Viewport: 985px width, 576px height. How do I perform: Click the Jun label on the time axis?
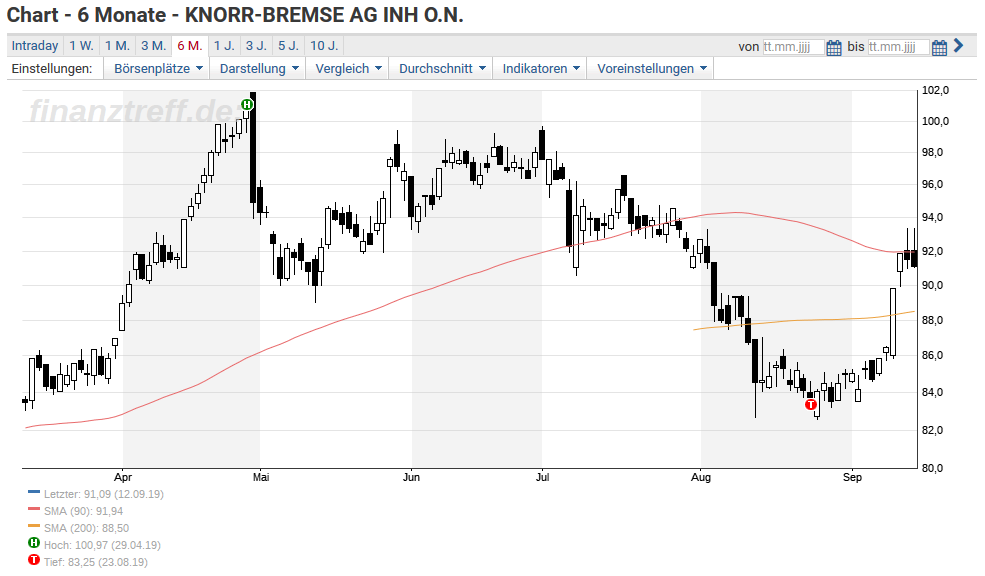[411, 477]
